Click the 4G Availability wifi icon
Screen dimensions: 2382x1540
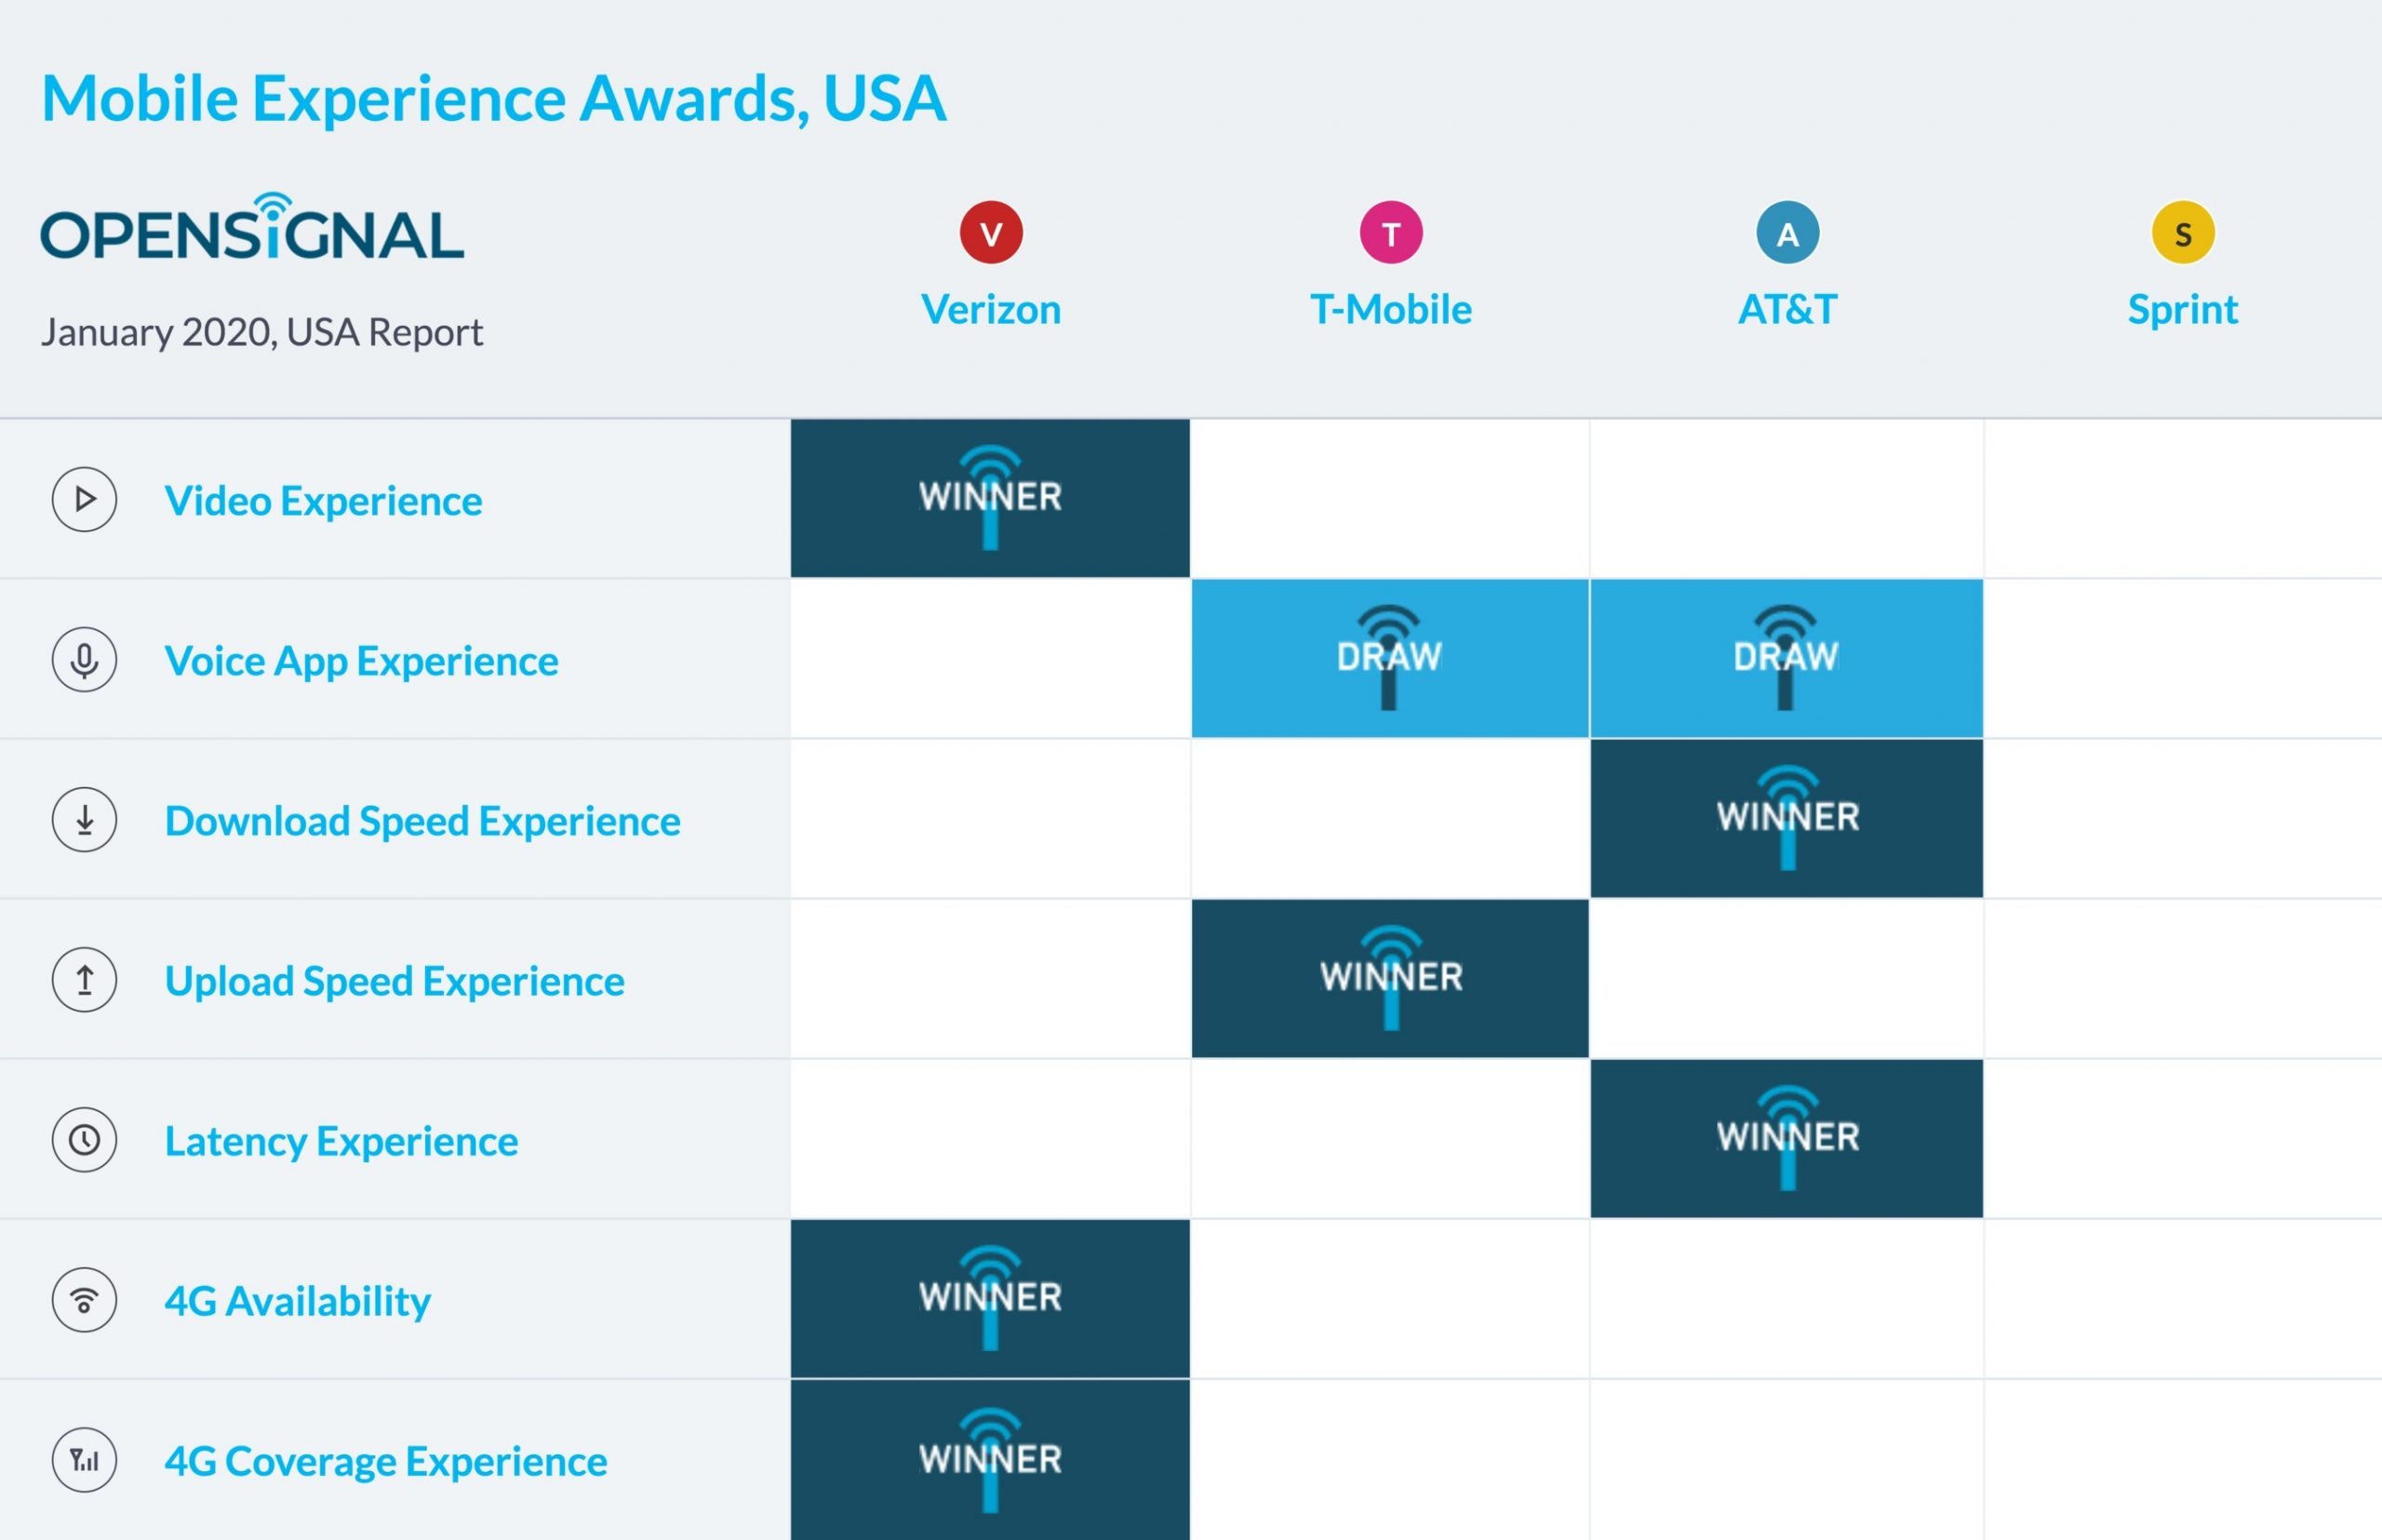(x=84, y=1299)
